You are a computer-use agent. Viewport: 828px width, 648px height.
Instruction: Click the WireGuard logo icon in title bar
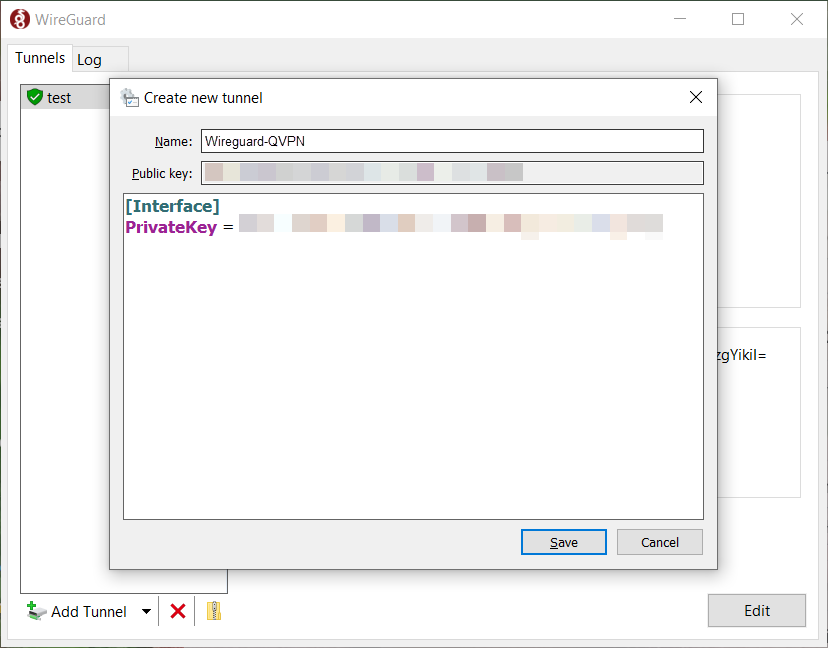(20, 20)
